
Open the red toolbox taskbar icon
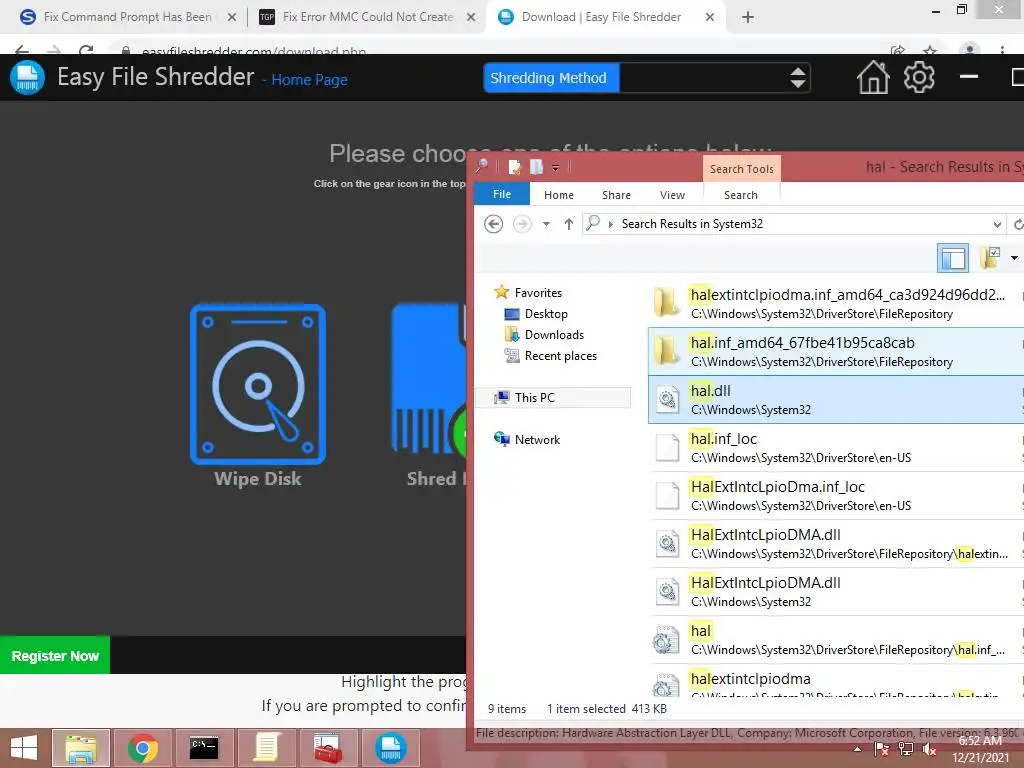coord(327,748)
